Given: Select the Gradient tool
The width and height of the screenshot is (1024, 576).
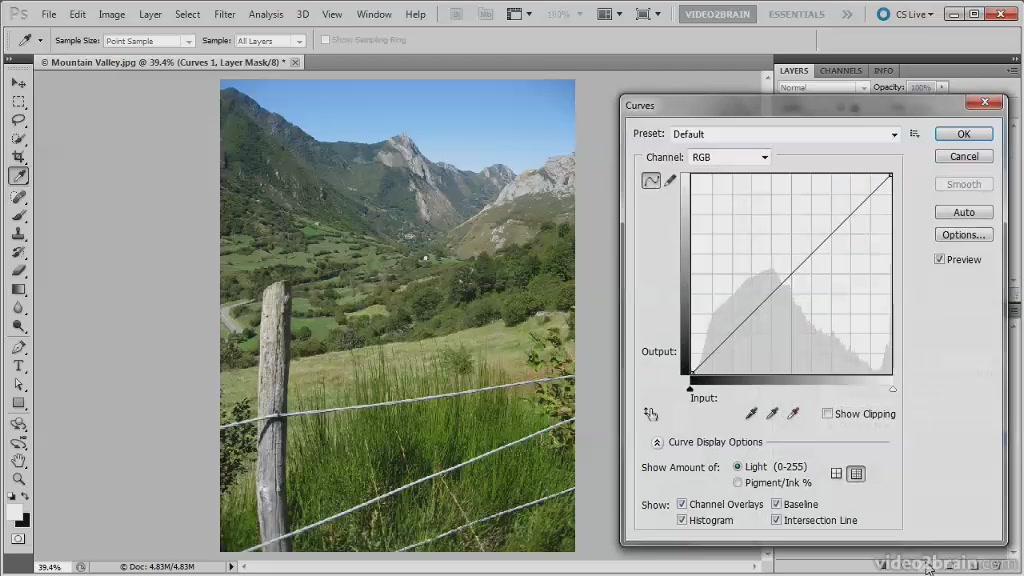Looking at the screenshot, I should [18, 289].
